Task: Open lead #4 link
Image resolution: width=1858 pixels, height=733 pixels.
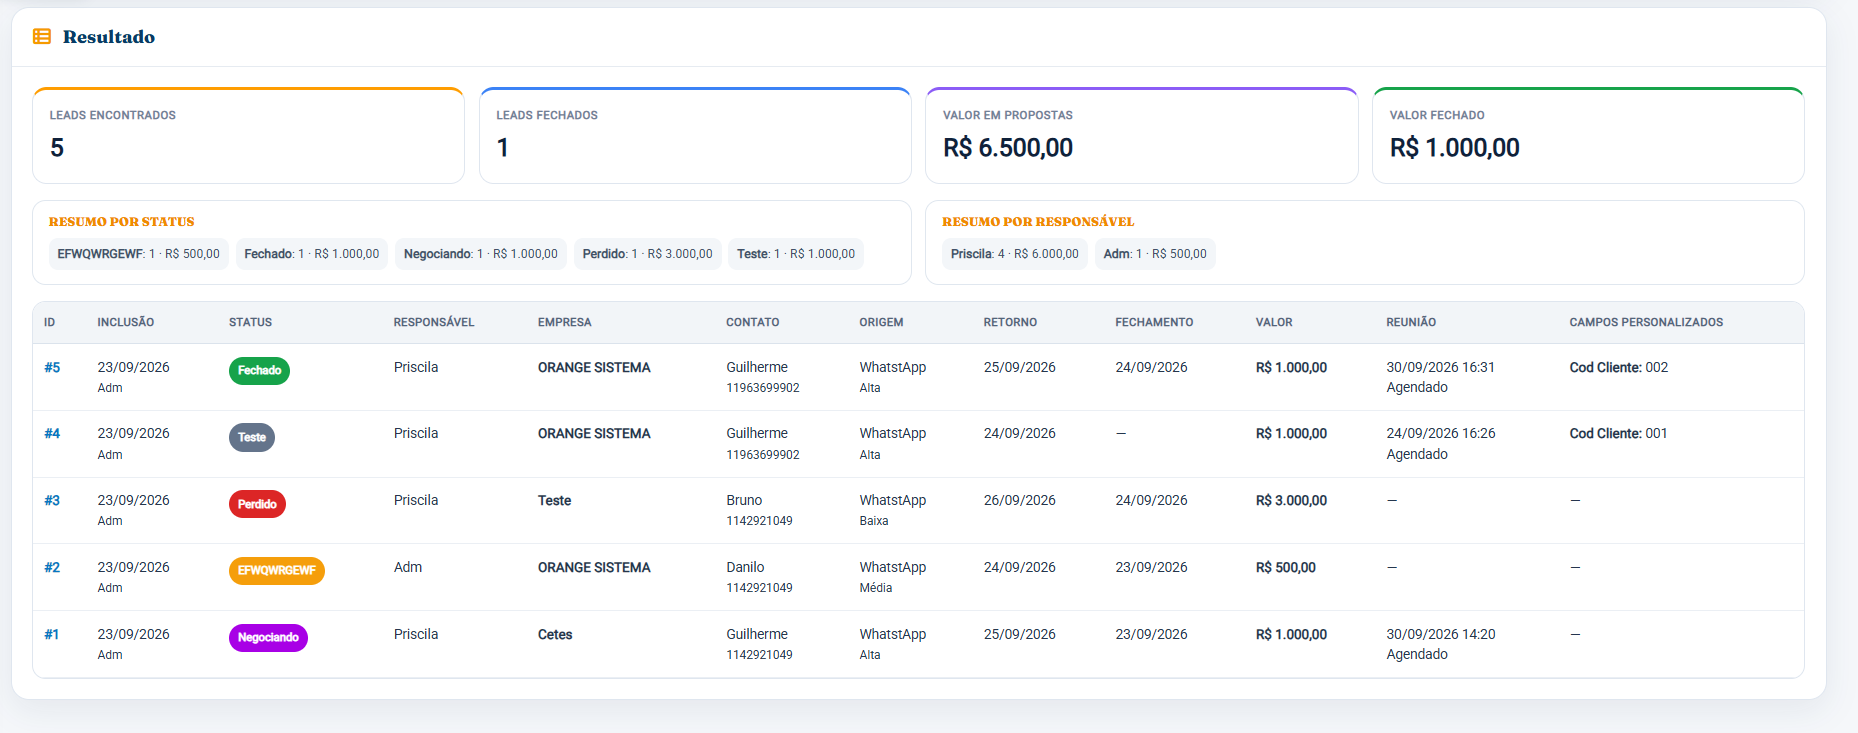Action: click(52, 434)
